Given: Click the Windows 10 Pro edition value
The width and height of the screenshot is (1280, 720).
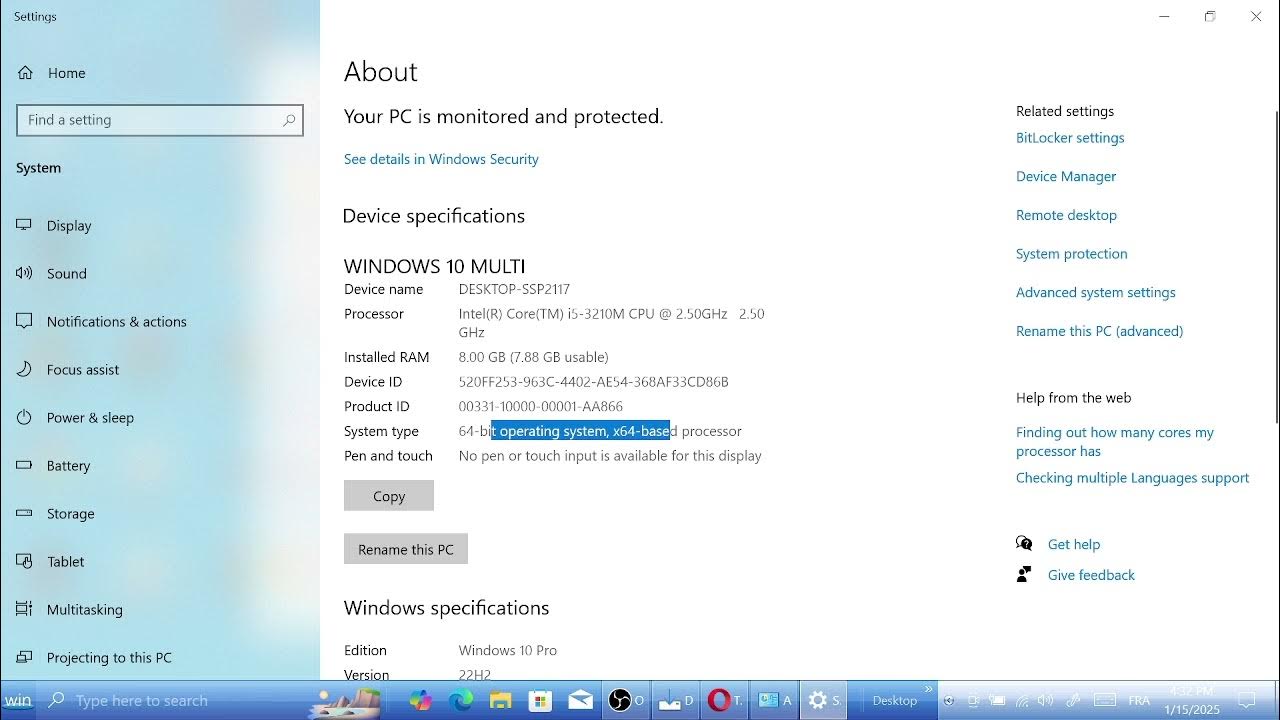Looking at the screenshot, I should click(x=508, y=650).
